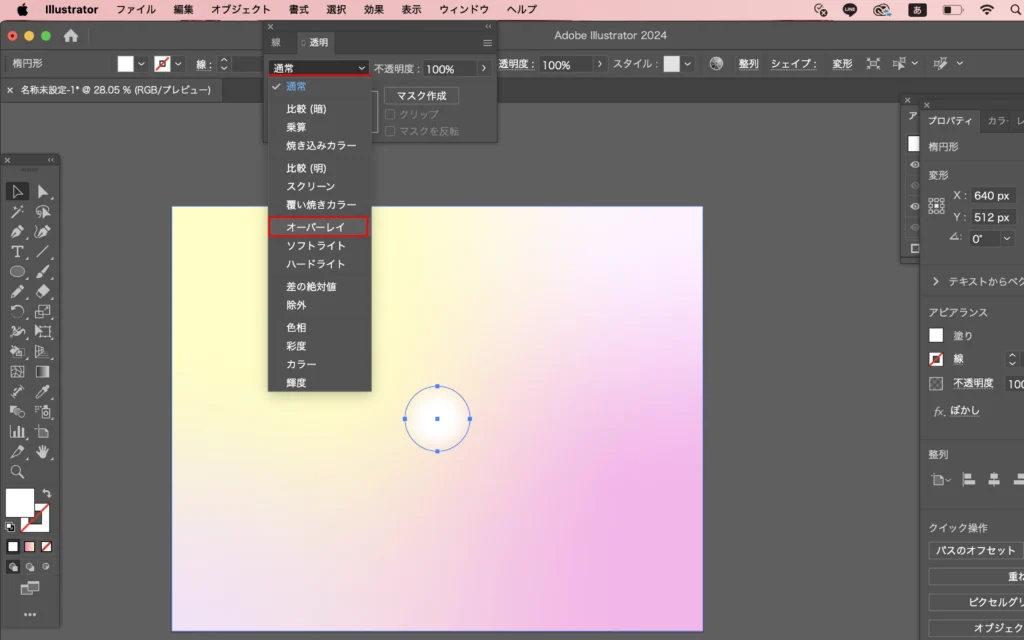Select the Selection (black arrow) tool
The image size is (1024, 640).
18,191
